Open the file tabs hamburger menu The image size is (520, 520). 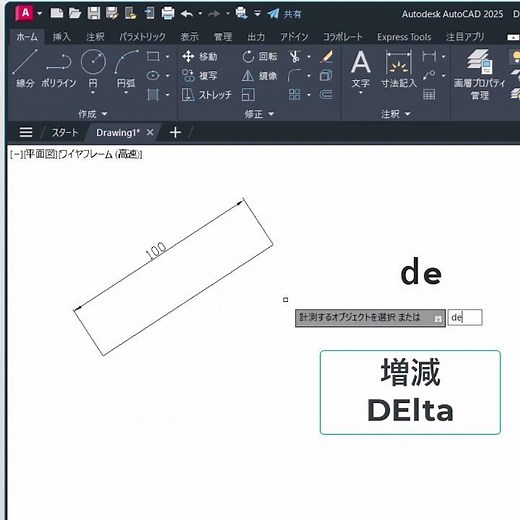pos(26,132)
